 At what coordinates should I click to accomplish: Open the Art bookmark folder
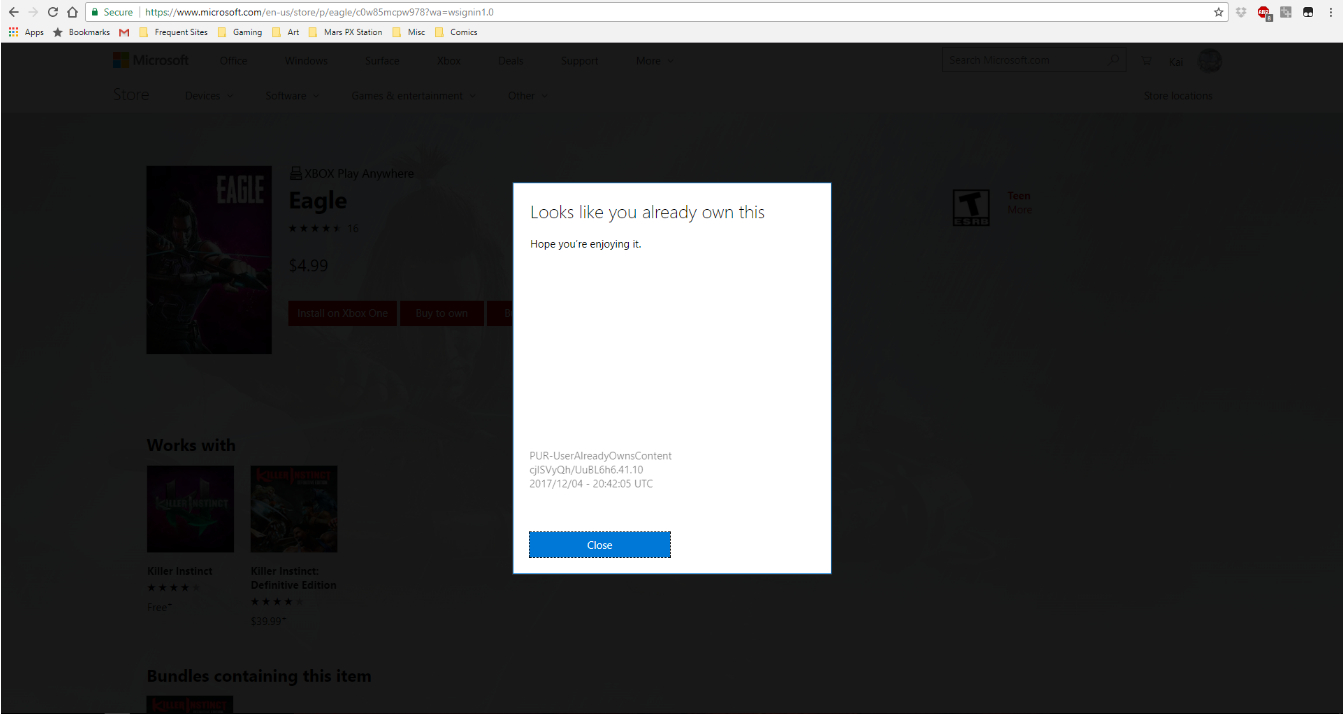pos(285,32)
